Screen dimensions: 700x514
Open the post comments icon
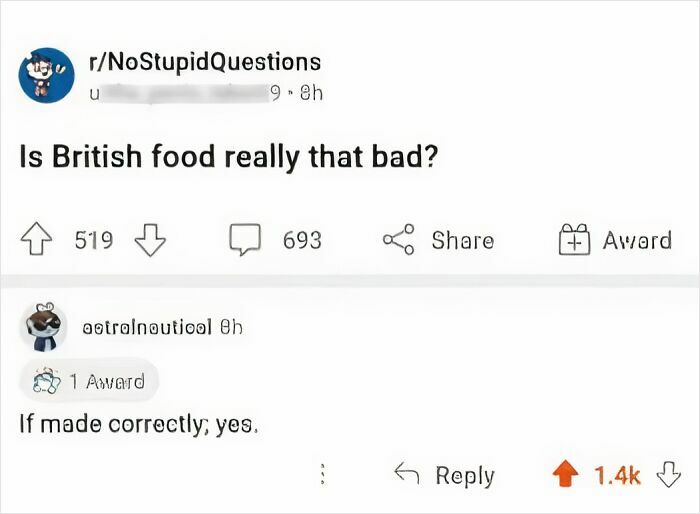244,240
